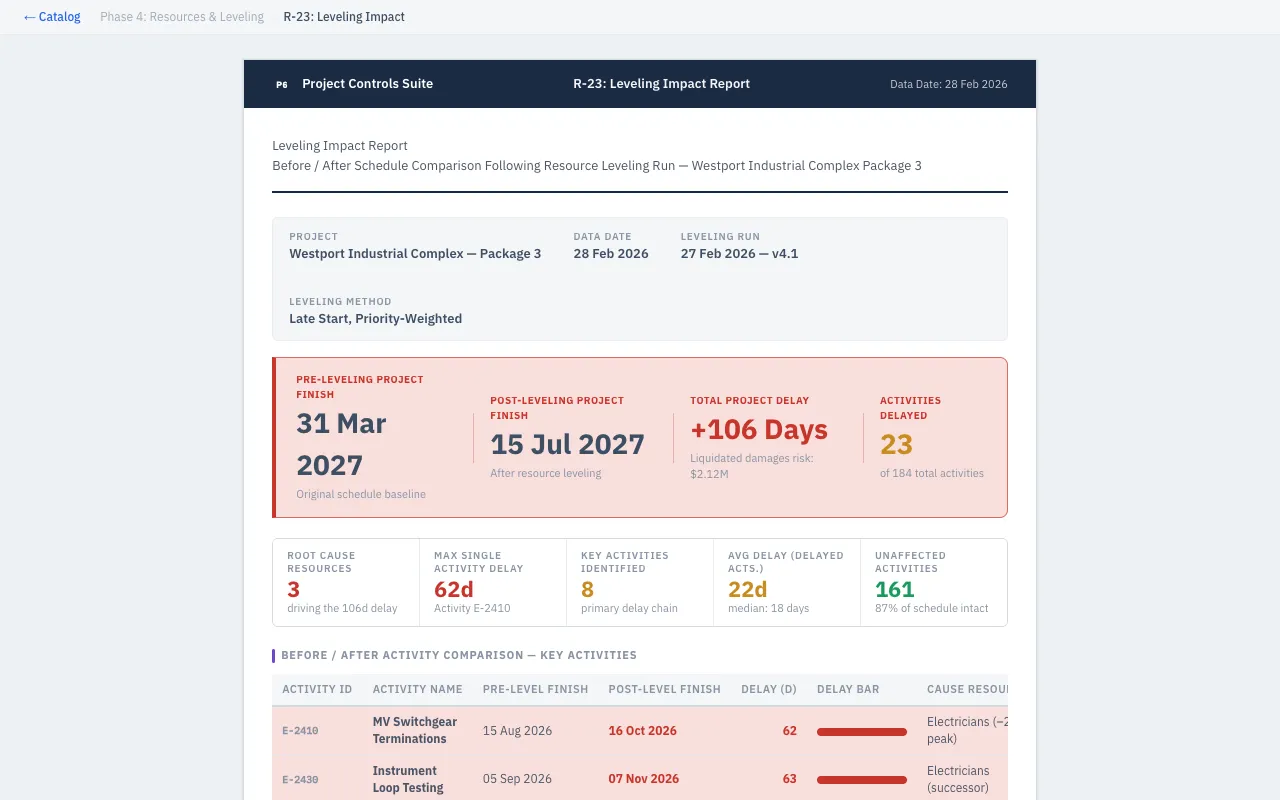The width and height of the screenshot is (1280, 800).
Task: Select the E-2430 activity row ID
Action: click(x=300, y=779)
